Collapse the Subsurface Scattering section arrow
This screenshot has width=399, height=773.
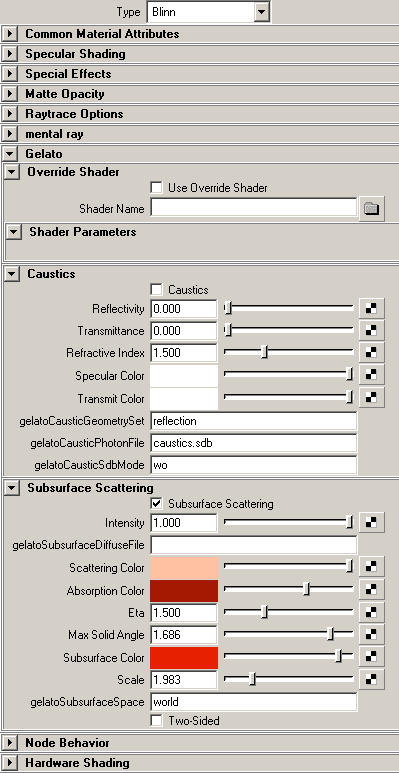pyautogui.click(x=12, y=488)
